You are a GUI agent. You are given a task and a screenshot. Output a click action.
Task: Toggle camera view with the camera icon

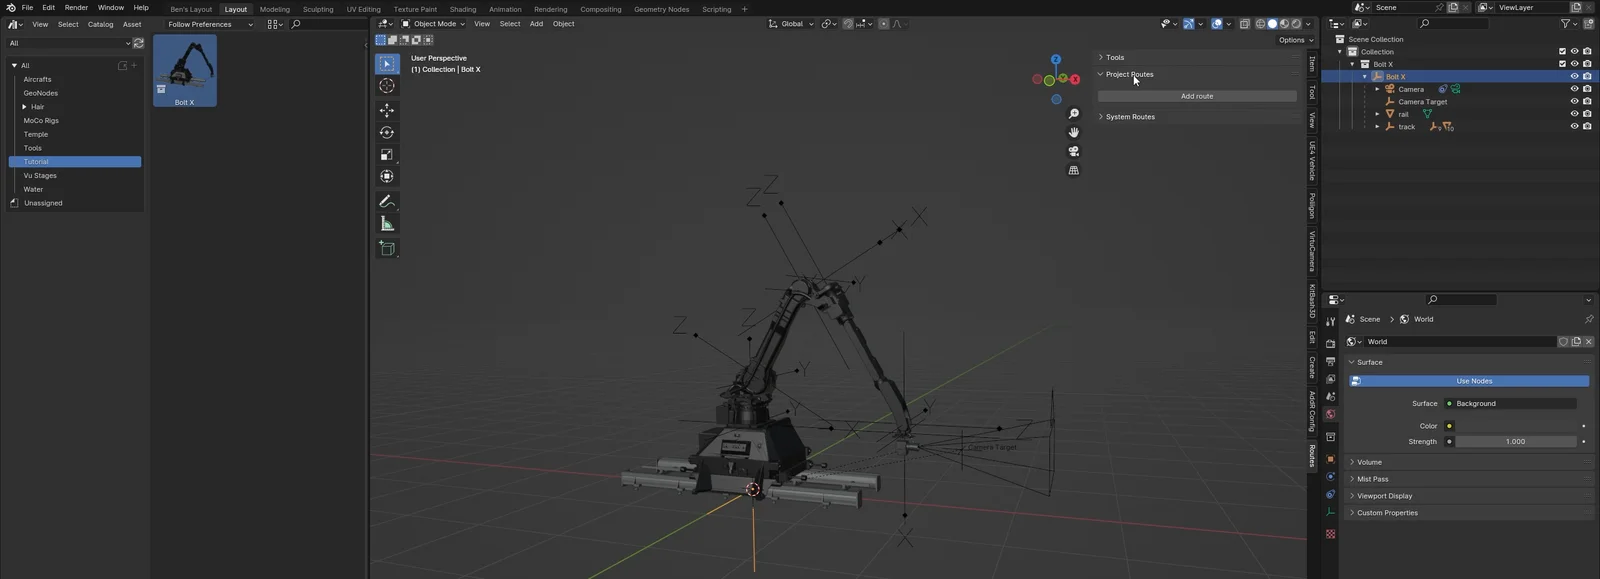coord(1074,151)
